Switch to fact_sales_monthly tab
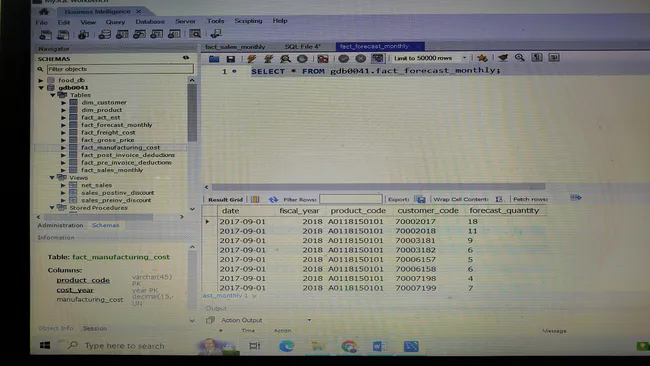Viewport: 650px width, 366px height. point(235,47)
